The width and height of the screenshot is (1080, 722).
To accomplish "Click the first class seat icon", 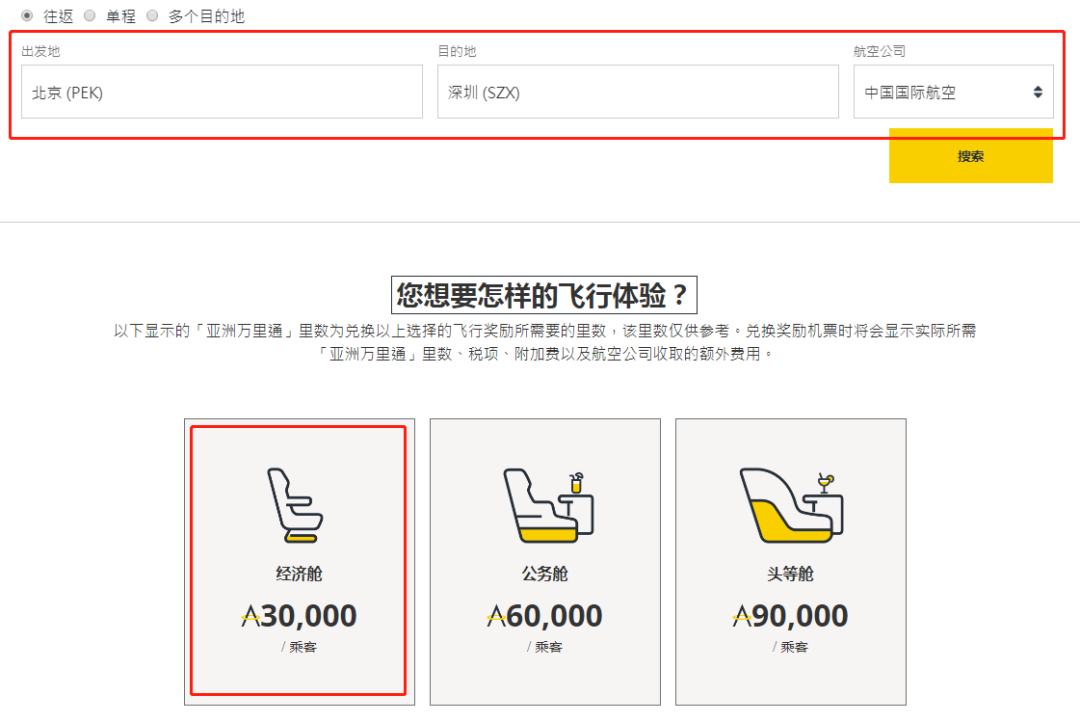I will pyautogui.click(x=791, y=505).
